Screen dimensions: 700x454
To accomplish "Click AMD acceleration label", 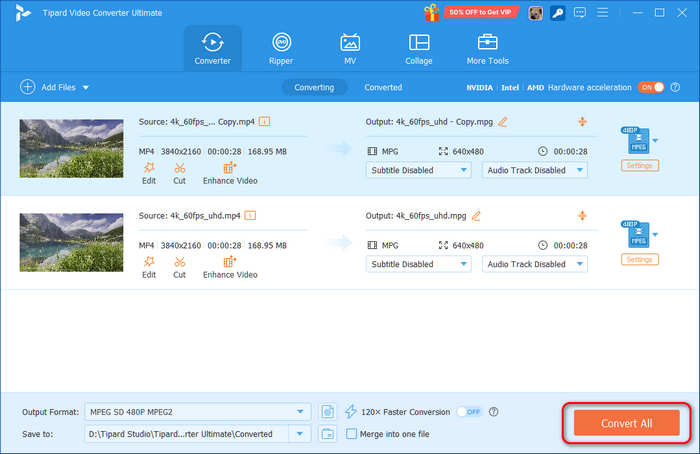I will click(535, 87).
